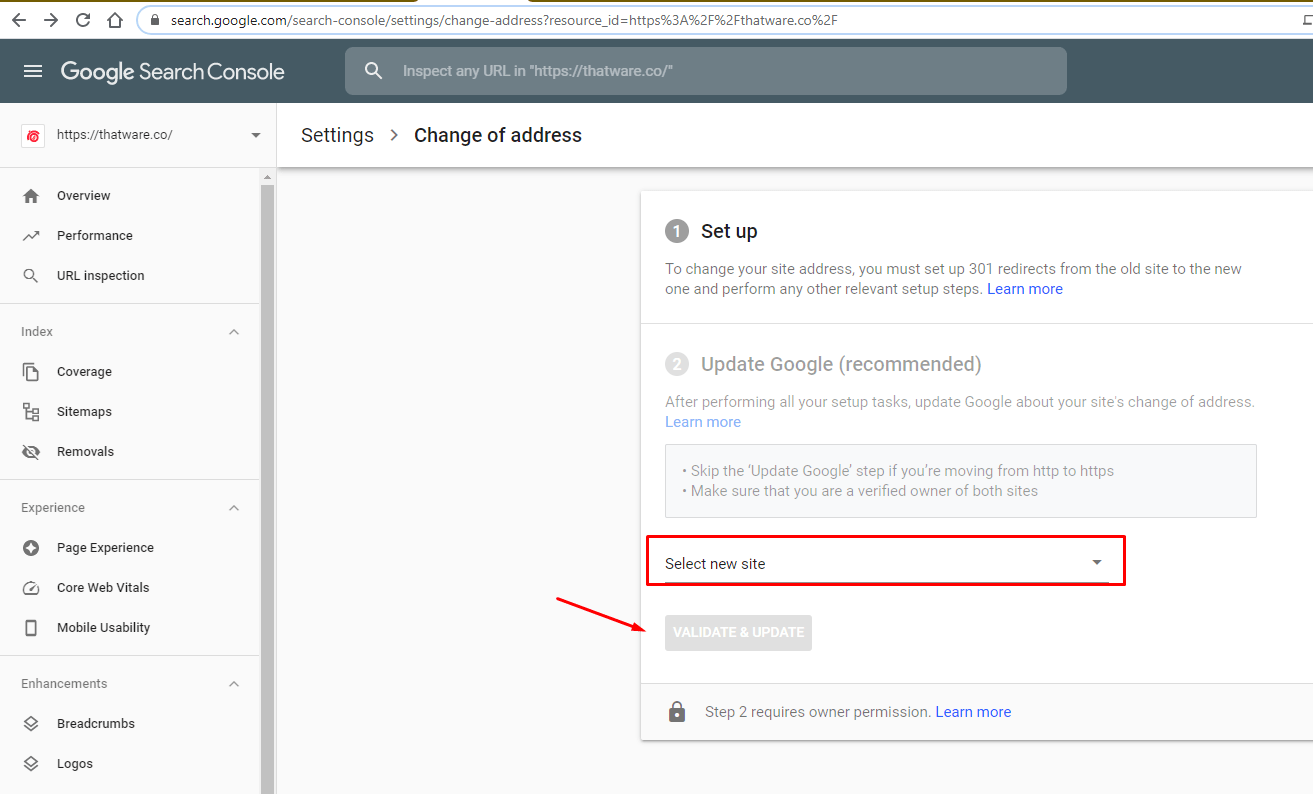Click the Coverage pages icon
This screenshot has height=794, width=1313.
[31, 372]
